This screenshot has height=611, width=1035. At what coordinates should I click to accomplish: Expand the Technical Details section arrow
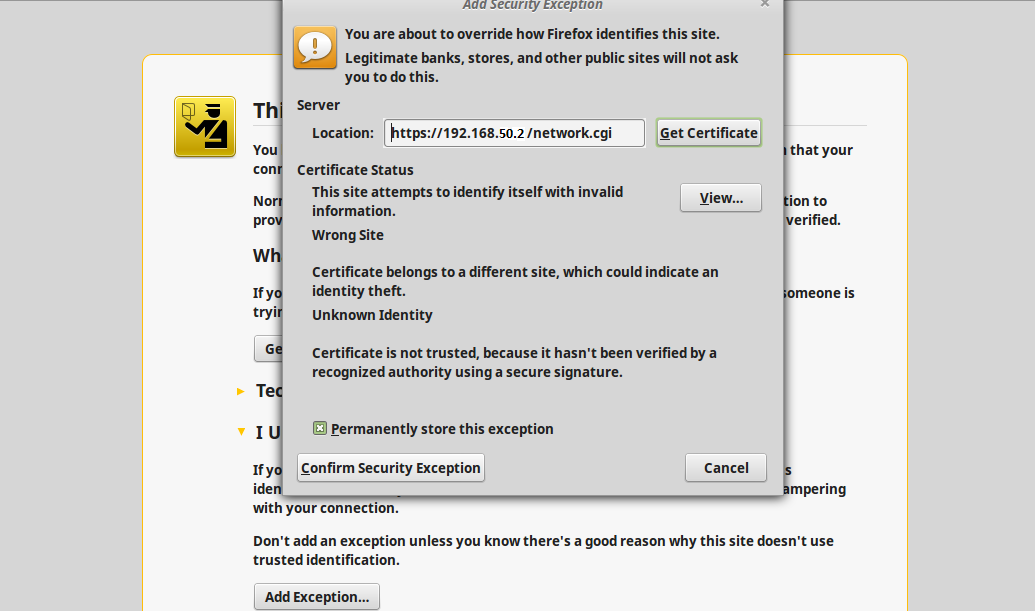[241, 391]
